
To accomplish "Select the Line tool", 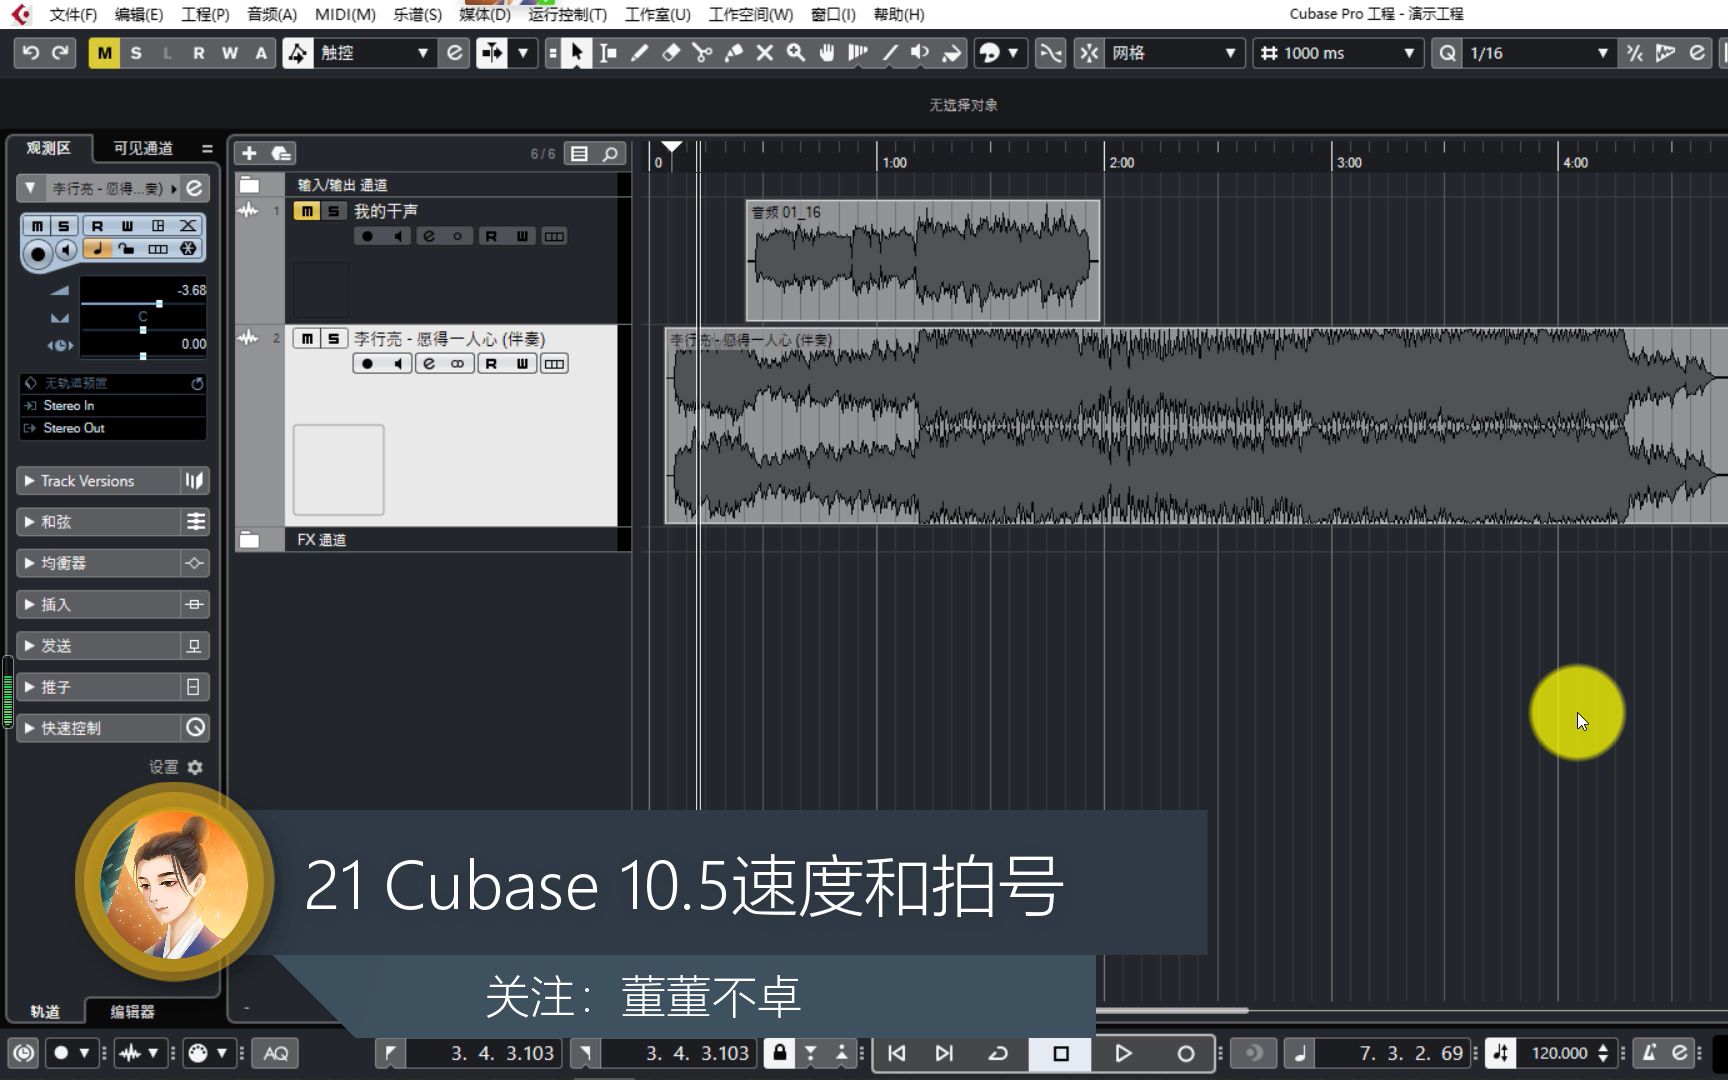I will [x=889, y=53].
